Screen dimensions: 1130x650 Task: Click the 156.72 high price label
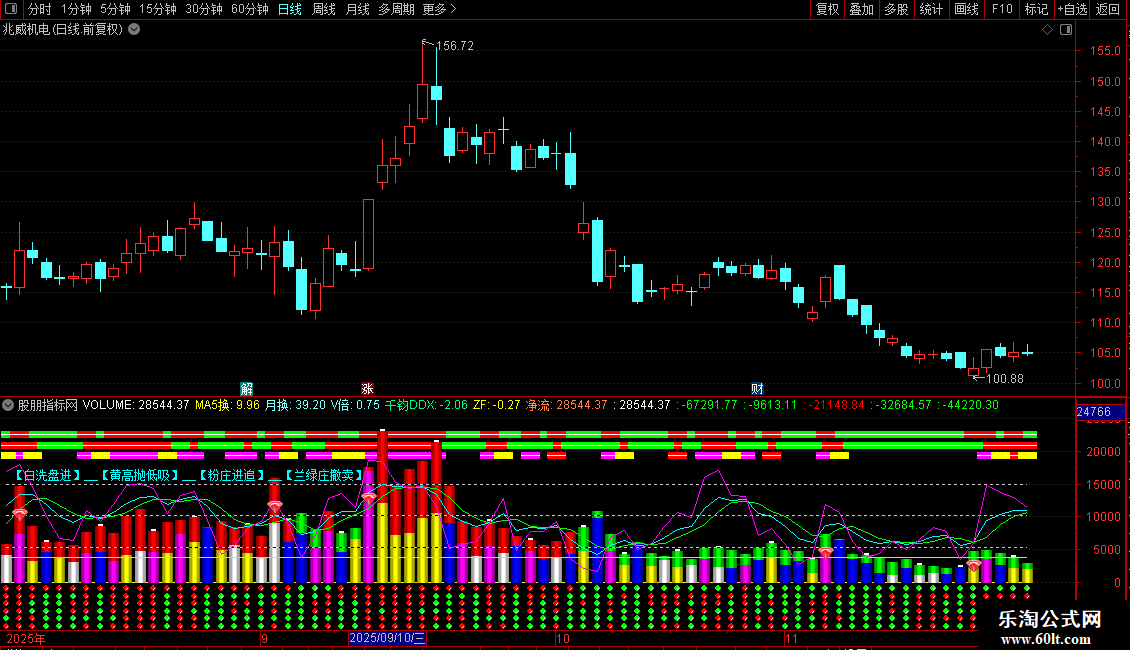click(x=455, y=46)
